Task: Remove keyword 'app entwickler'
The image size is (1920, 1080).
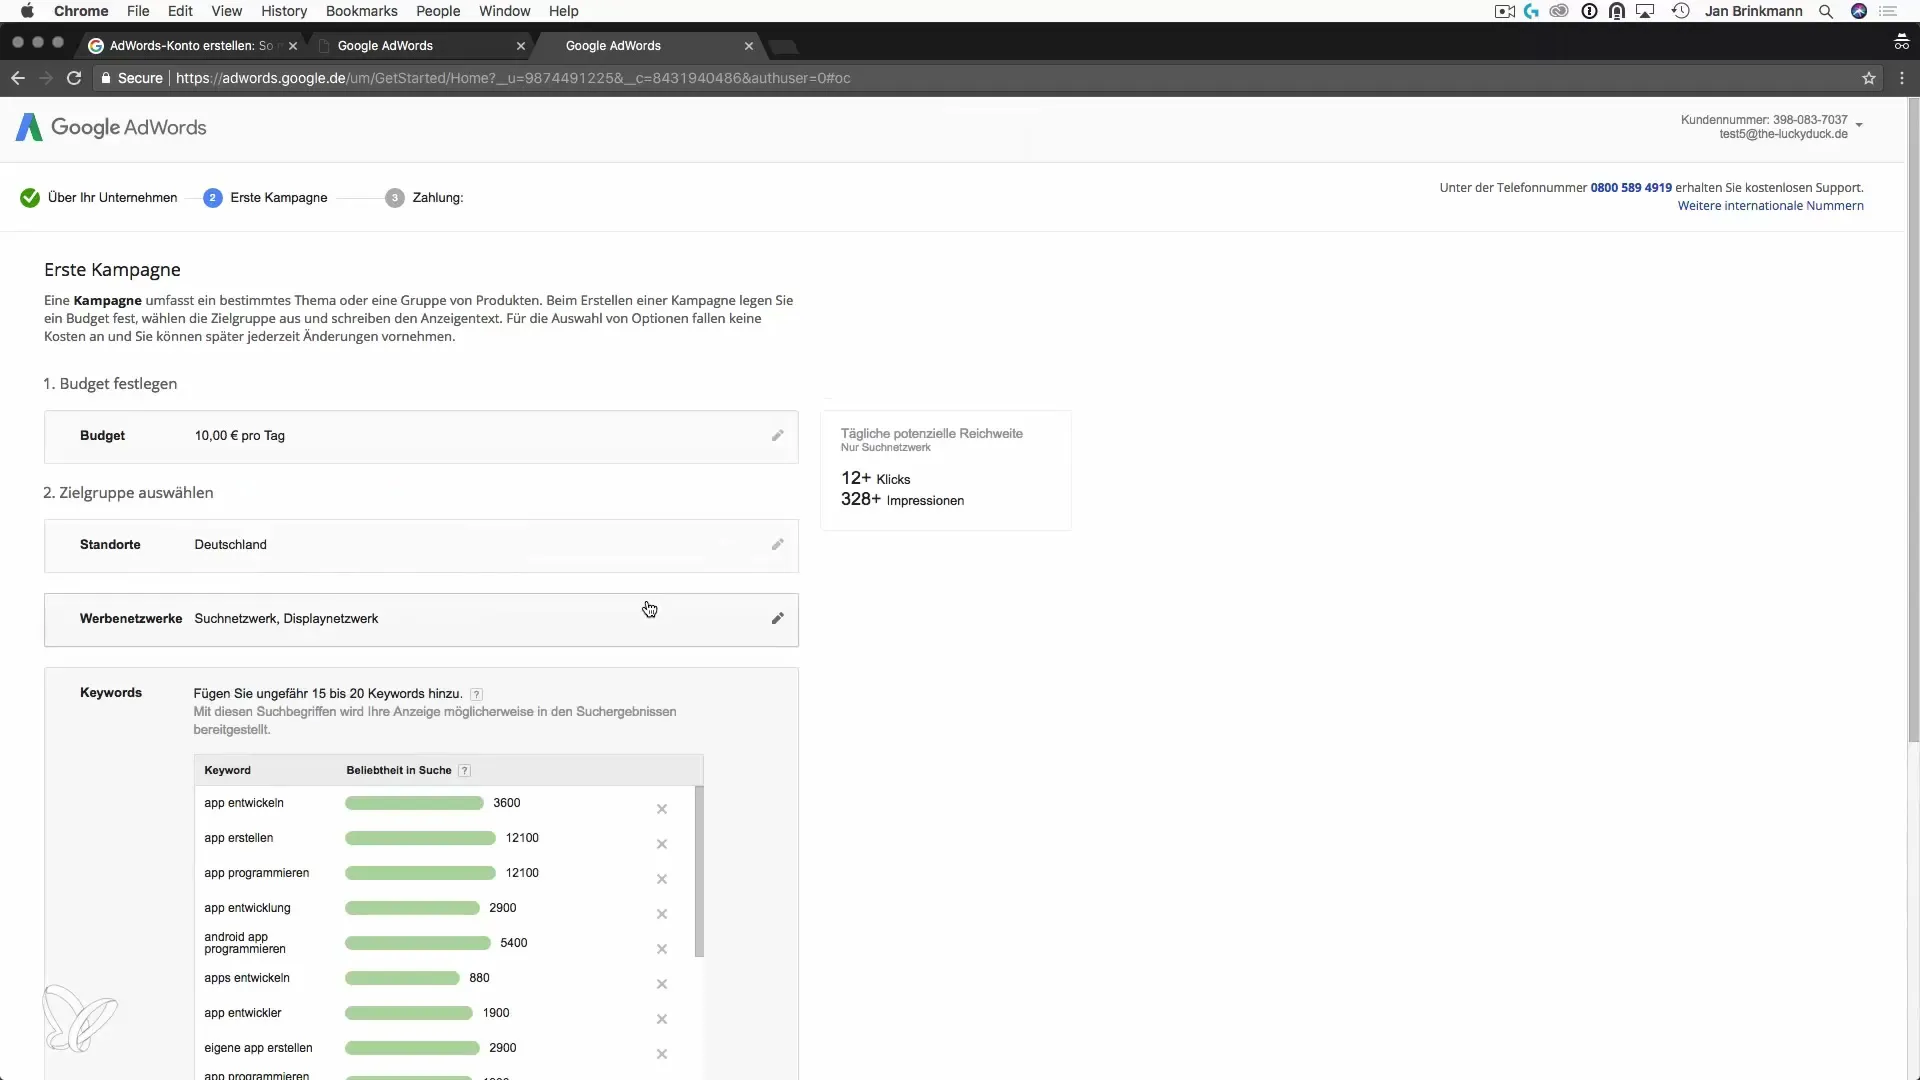Action: 661,1019
